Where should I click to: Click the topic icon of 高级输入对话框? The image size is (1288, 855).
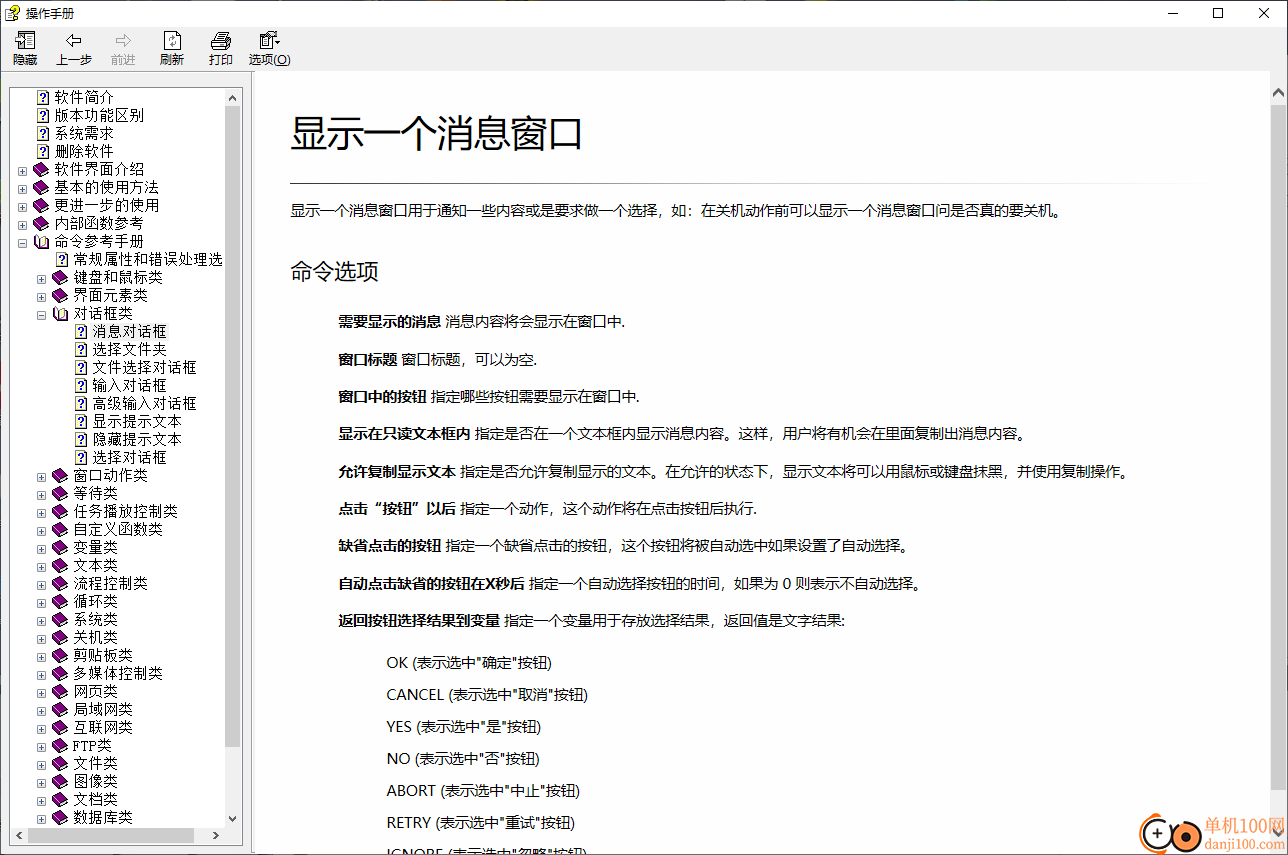(81, 403)
